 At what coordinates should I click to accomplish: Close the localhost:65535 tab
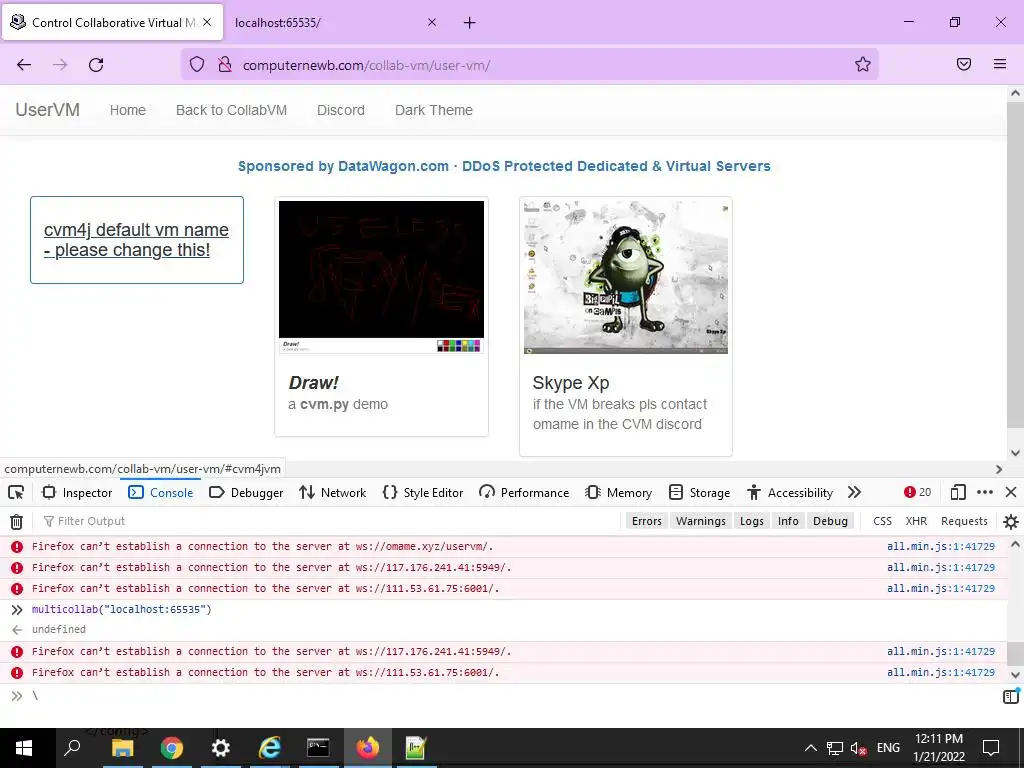click(432, 22)
